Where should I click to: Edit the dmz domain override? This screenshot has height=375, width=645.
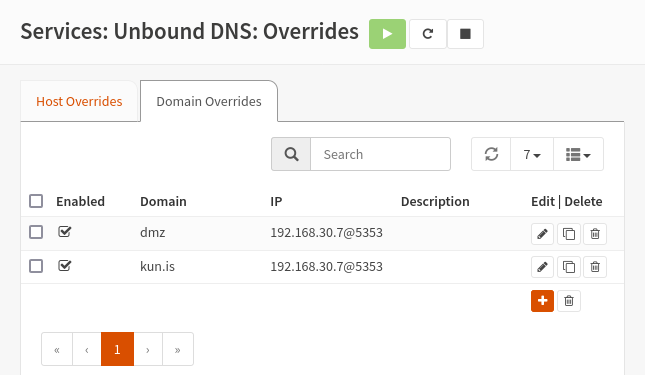pyautogui.click(x=542, y=234)
